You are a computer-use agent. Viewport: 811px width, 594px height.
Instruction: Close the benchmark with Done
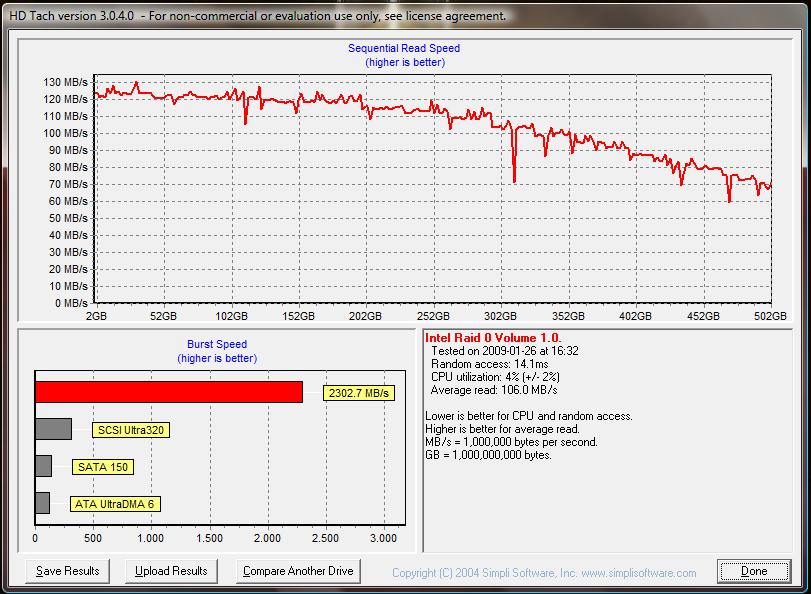click(x=754, y=571)
